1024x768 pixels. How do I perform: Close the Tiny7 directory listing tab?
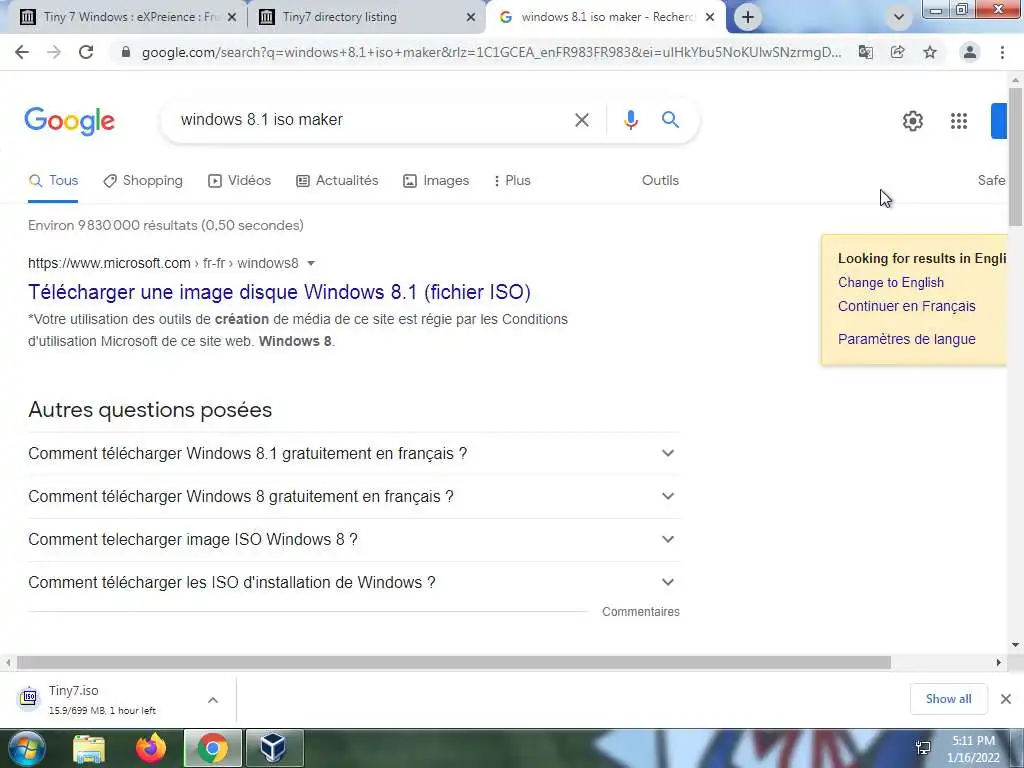pyautogui.click(x=471, y=18)
